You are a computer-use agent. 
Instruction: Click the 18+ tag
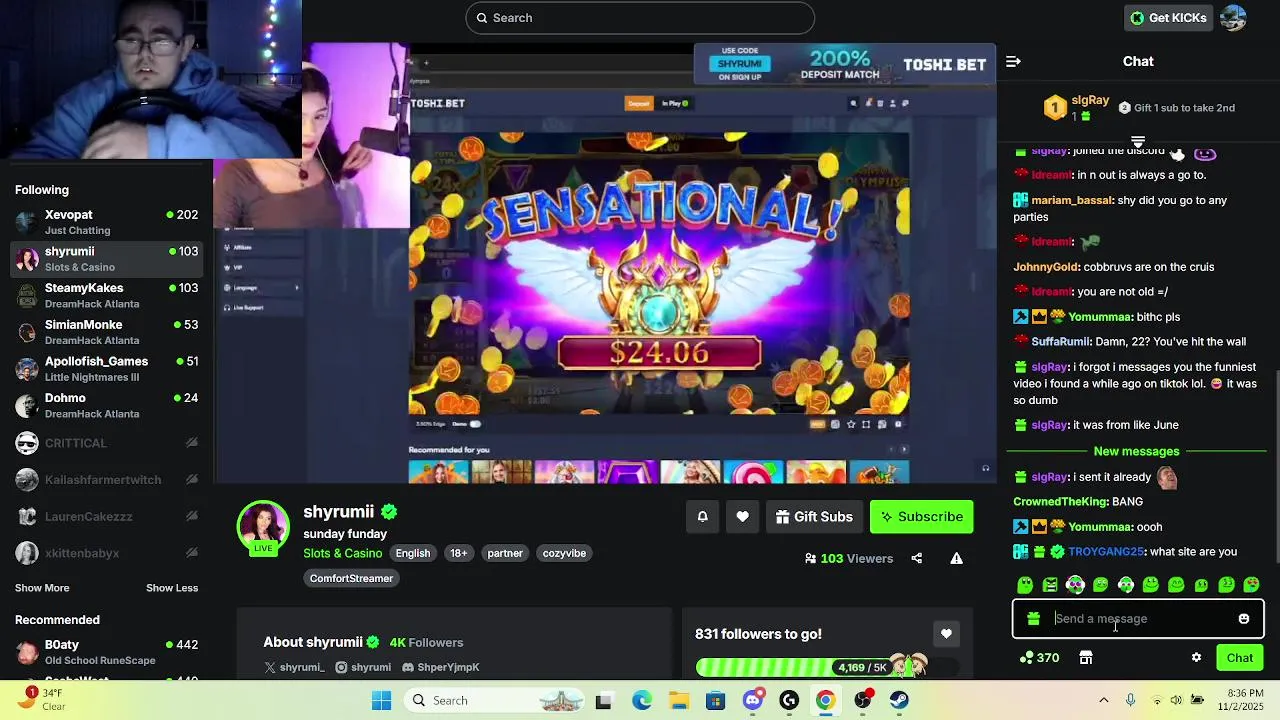pyautogui.click(x=458, y=553)
